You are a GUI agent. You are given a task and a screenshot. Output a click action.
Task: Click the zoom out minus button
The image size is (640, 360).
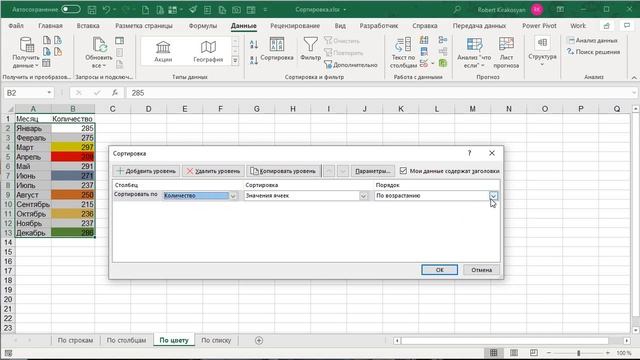549,353
